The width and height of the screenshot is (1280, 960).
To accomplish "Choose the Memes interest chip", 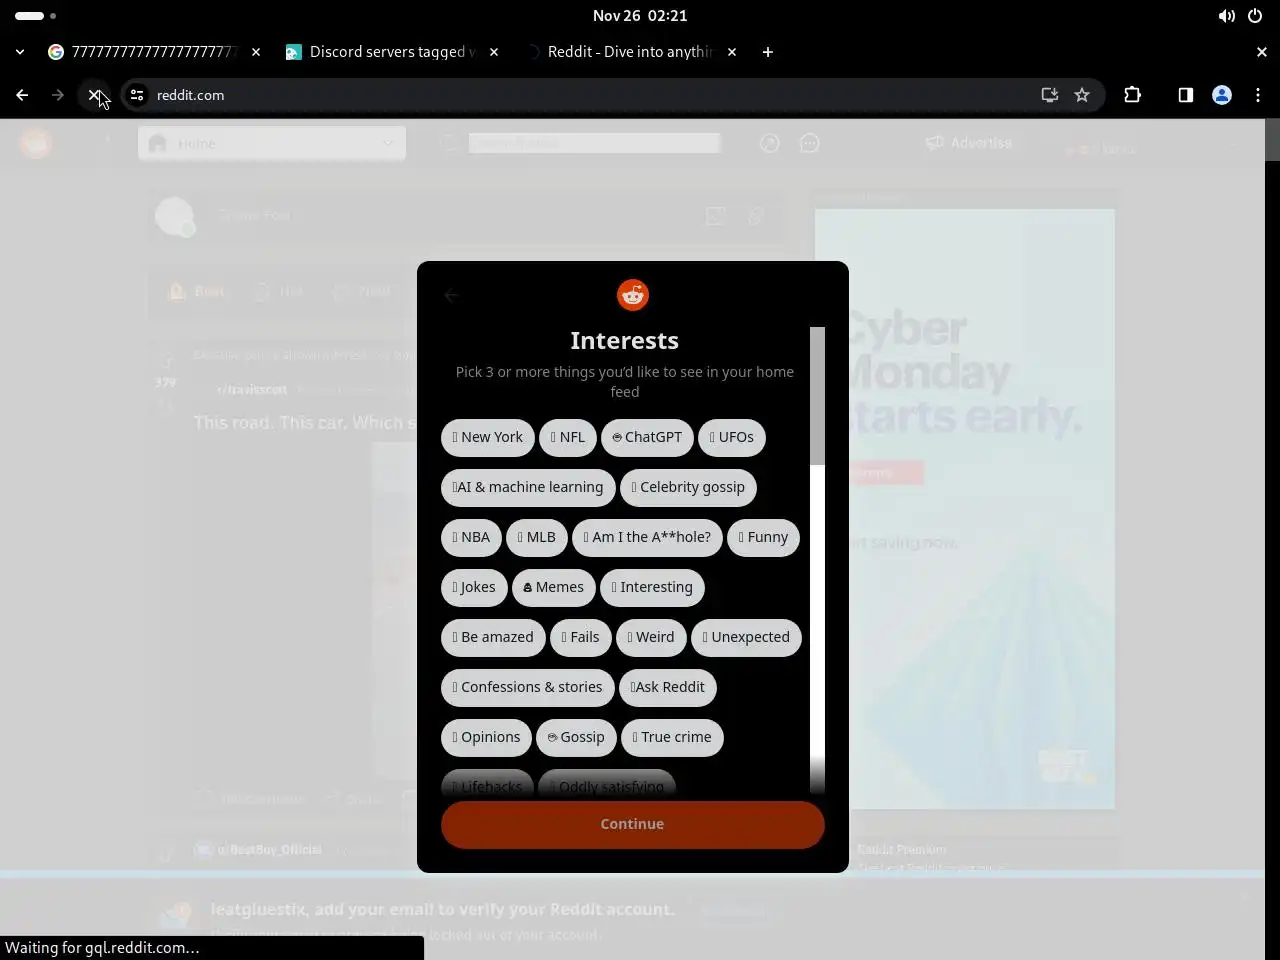I will click(554, 587).
